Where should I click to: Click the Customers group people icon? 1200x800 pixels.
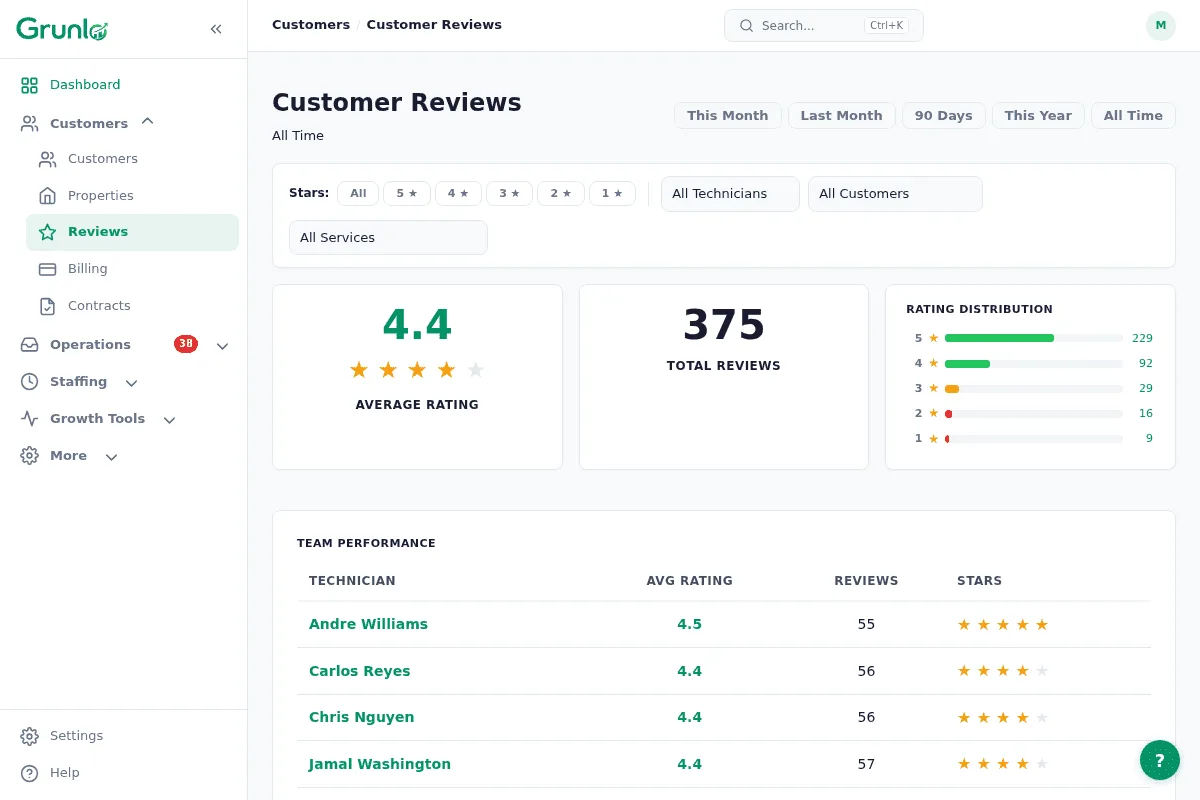click(30, 124)
